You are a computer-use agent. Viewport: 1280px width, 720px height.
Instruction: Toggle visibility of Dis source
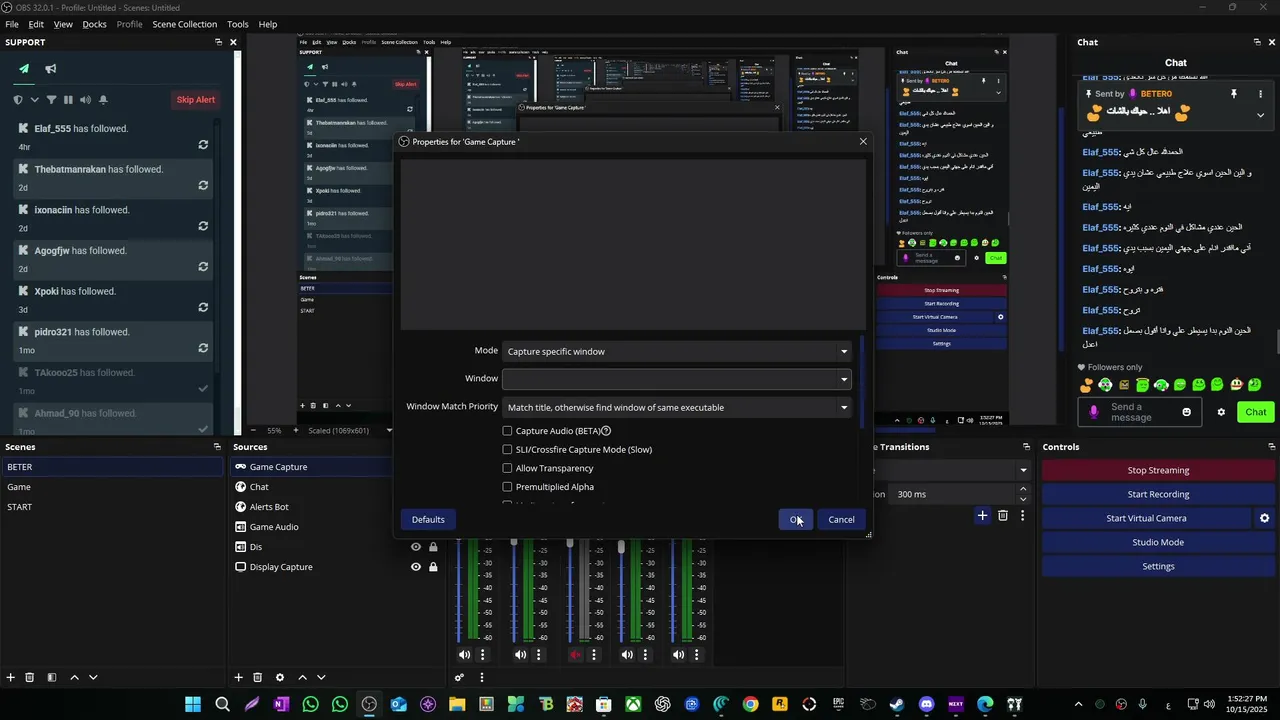[x=416, y=547]
